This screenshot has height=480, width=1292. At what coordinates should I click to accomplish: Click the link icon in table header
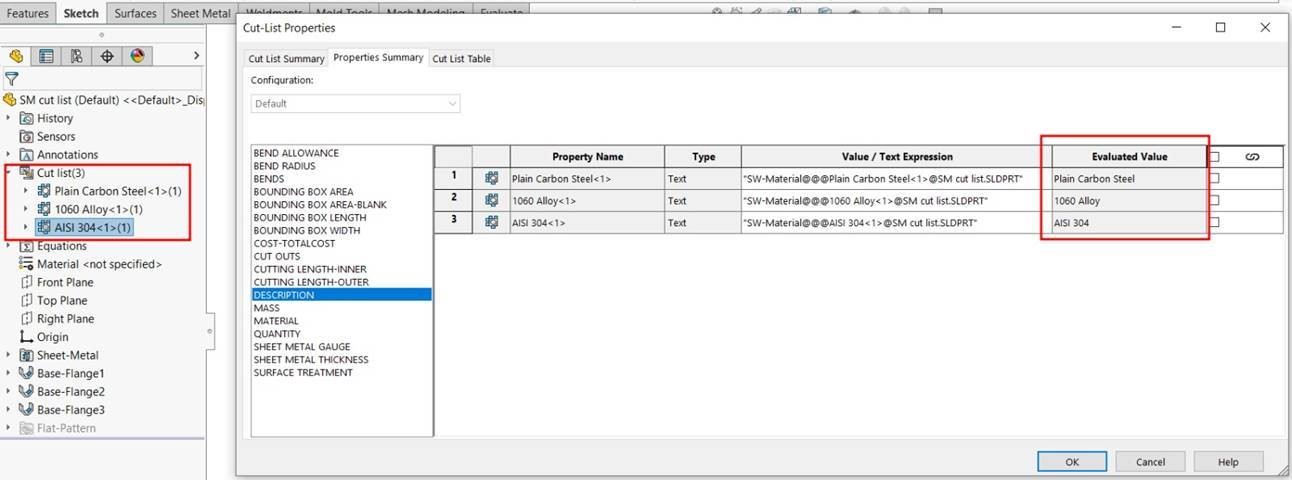click(1252, 156)
